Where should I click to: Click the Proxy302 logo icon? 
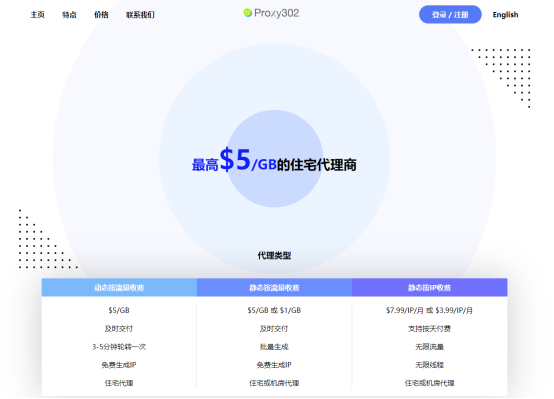[248, 13]
